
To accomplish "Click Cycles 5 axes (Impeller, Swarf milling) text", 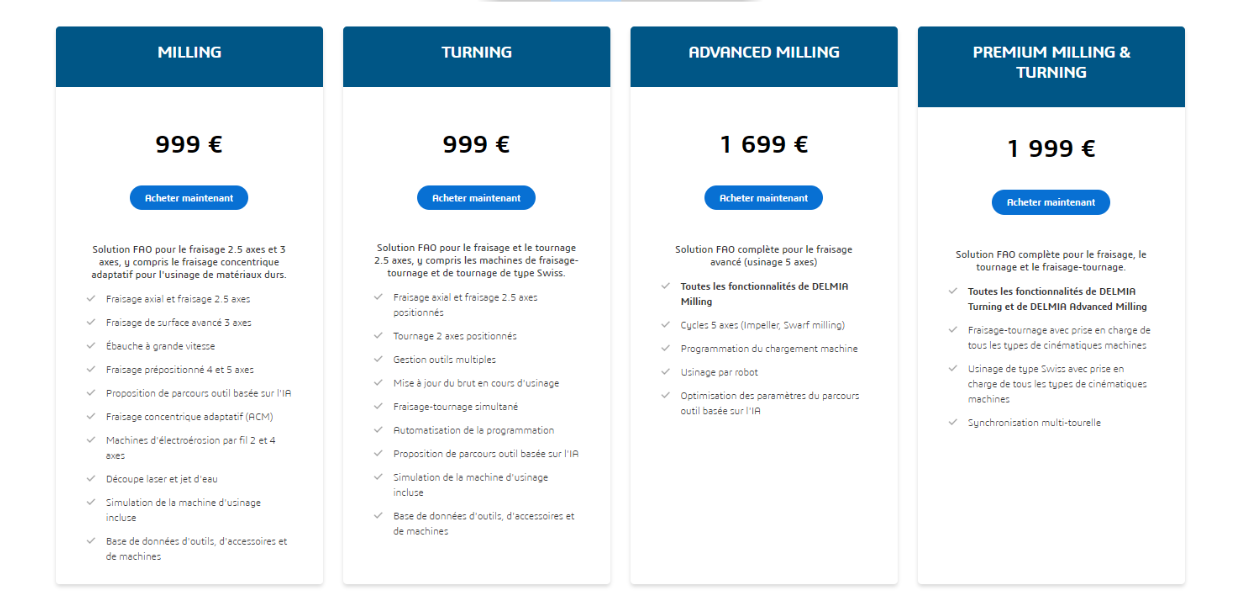I will (x=762, y=325).
